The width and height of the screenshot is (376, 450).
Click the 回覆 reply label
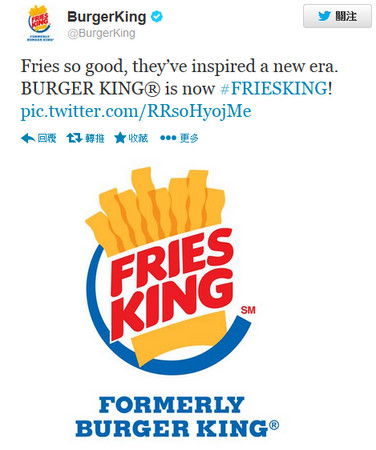47,138
